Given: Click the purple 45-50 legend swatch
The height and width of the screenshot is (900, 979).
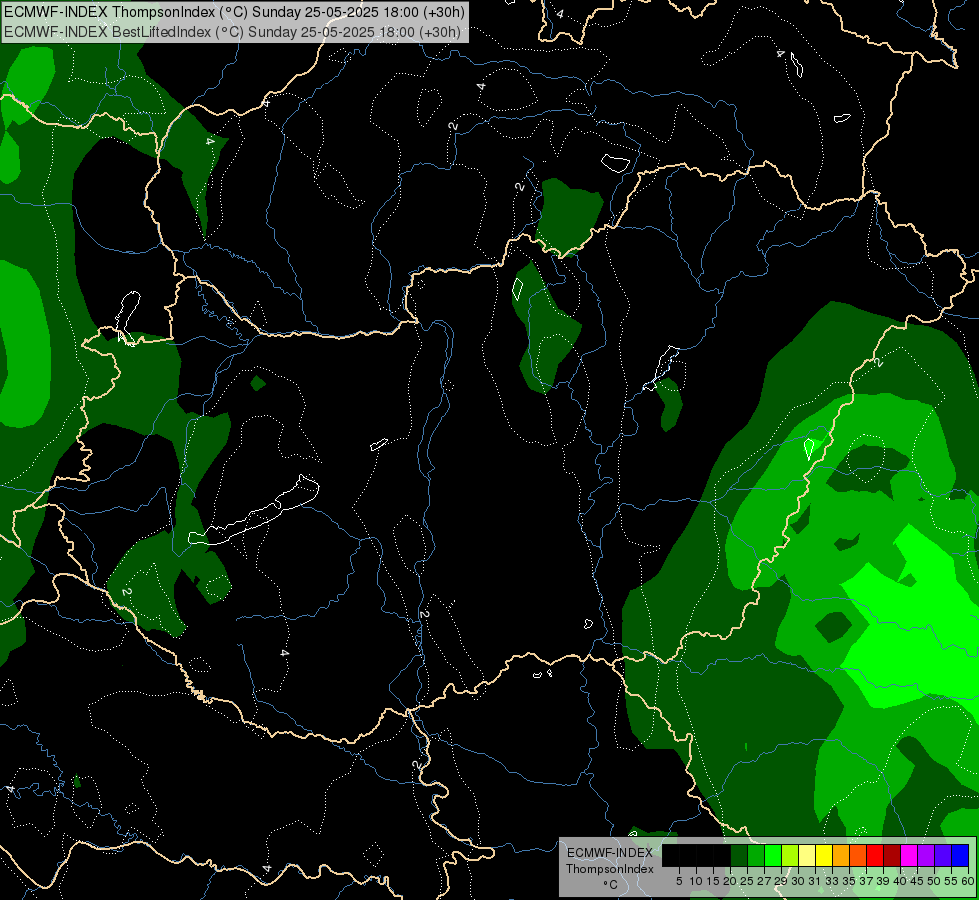Looking at the screenshot, I should 926,855.
